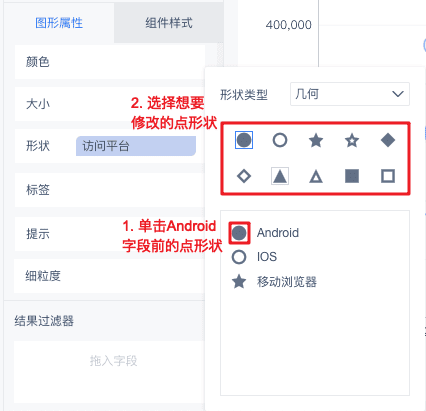Open the 形状类型 dropdown
The height and width of the screenshot is (411, 426).
(350, 94)
